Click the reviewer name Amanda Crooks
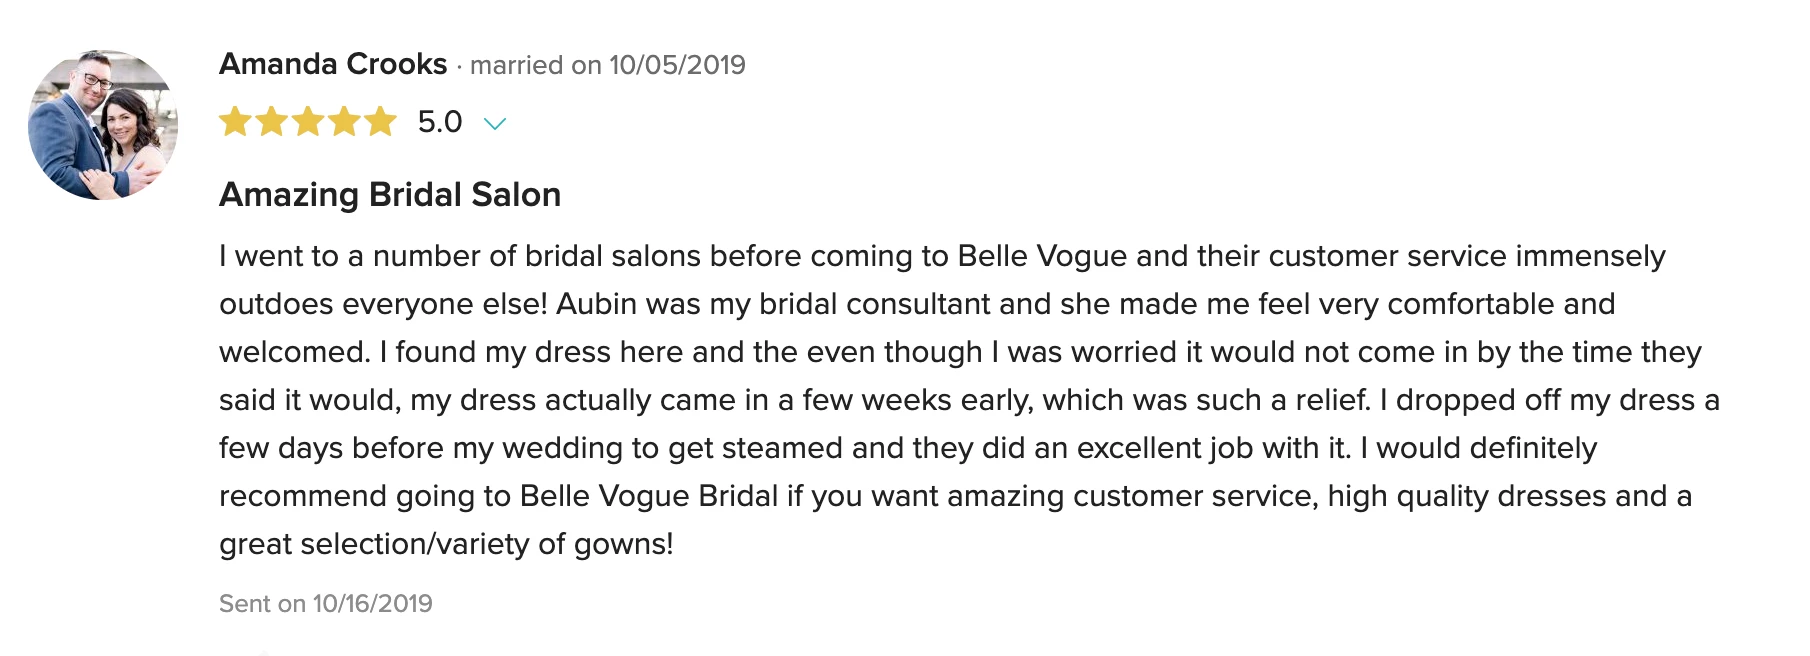 [333, 64]
